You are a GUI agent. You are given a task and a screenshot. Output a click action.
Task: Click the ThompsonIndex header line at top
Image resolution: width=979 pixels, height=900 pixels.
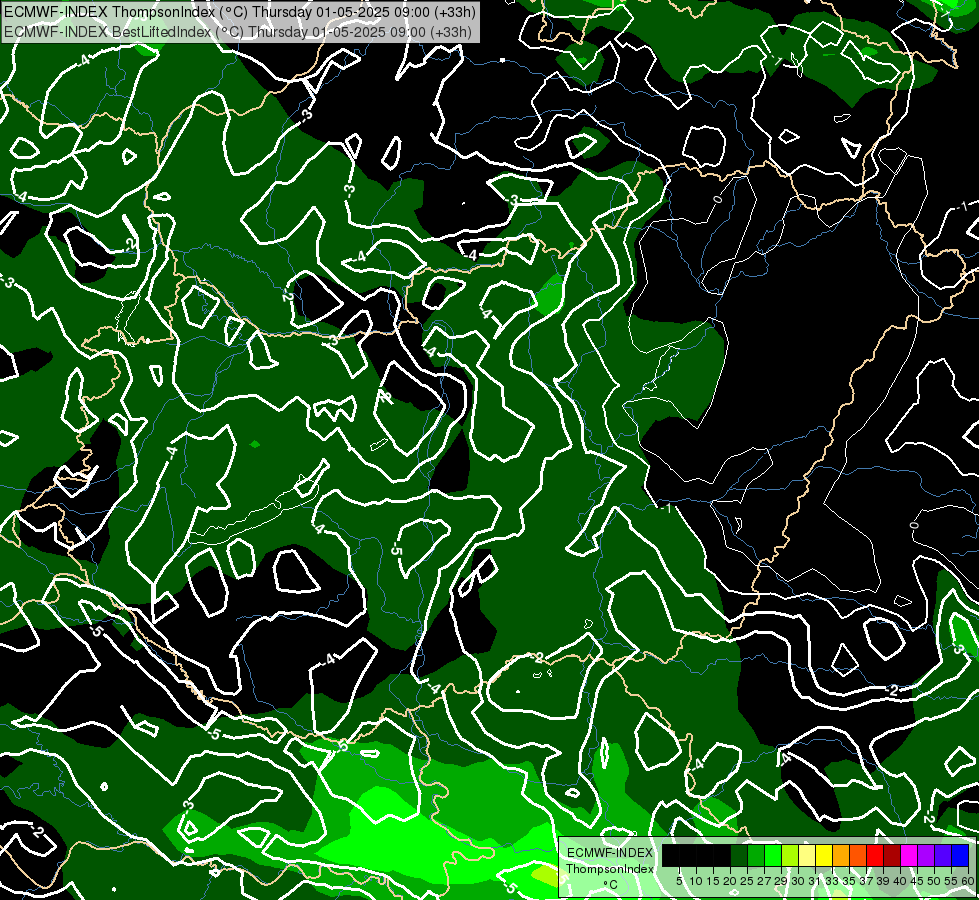click(x=240, y=12)
